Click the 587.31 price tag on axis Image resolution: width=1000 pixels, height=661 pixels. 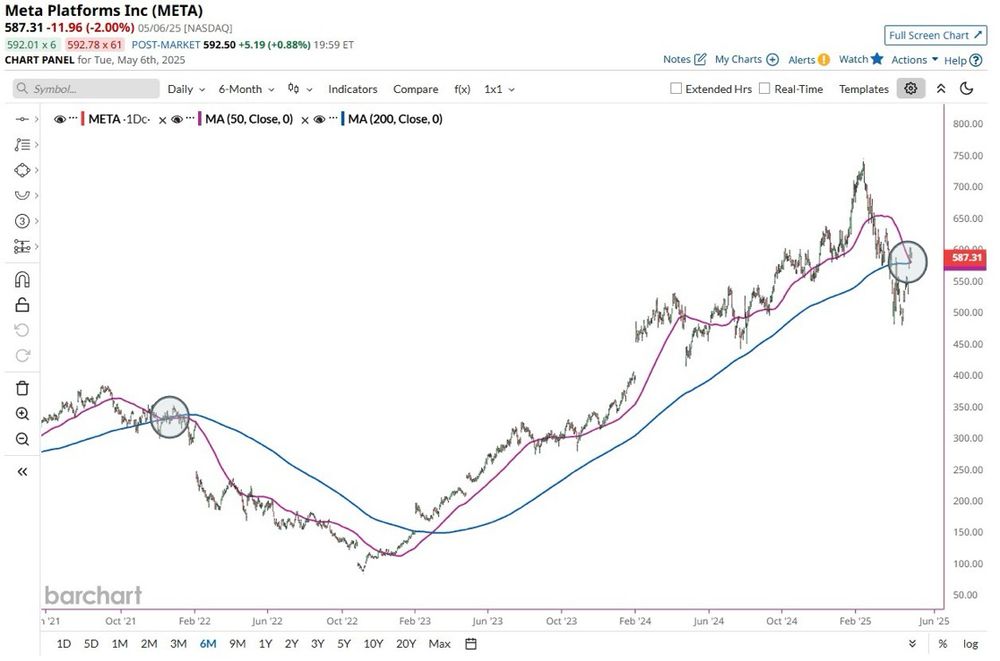967,258
